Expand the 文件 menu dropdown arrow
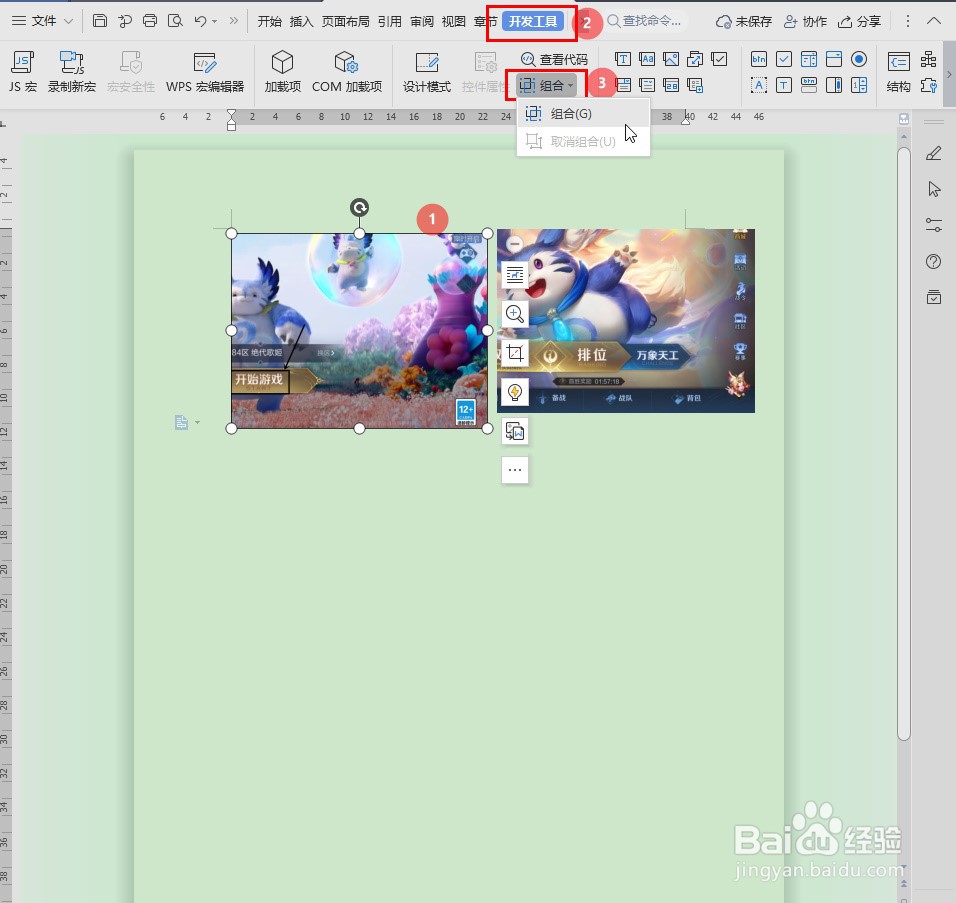956x903 pixels. [68, 21]
